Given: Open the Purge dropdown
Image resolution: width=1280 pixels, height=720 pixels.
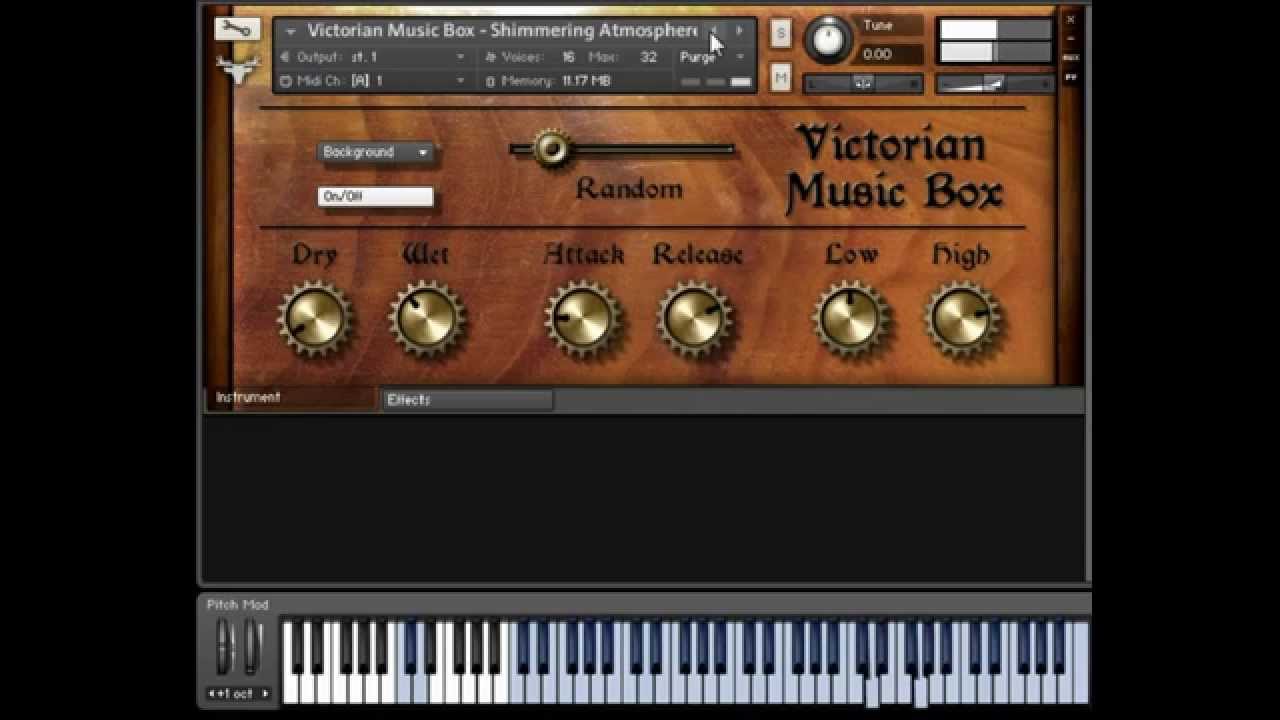Looking at the screenshot, I should click(713, 57).
